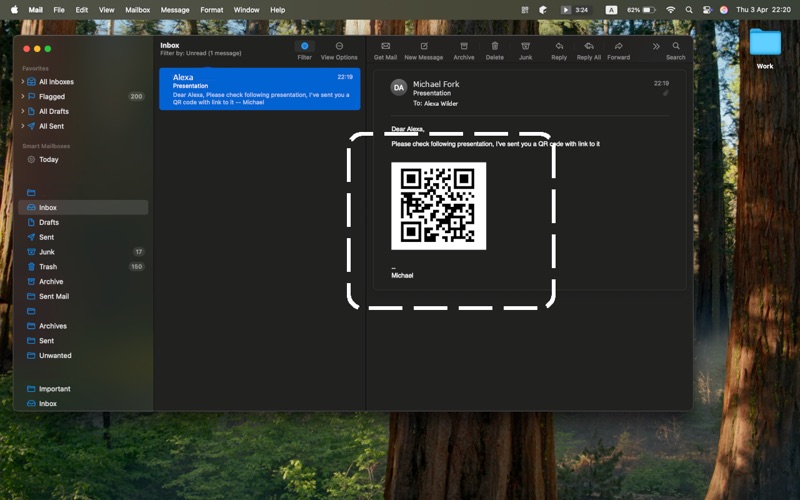The image size is (800, 500).
Task: Open the Edit menu
Action: 82,10
